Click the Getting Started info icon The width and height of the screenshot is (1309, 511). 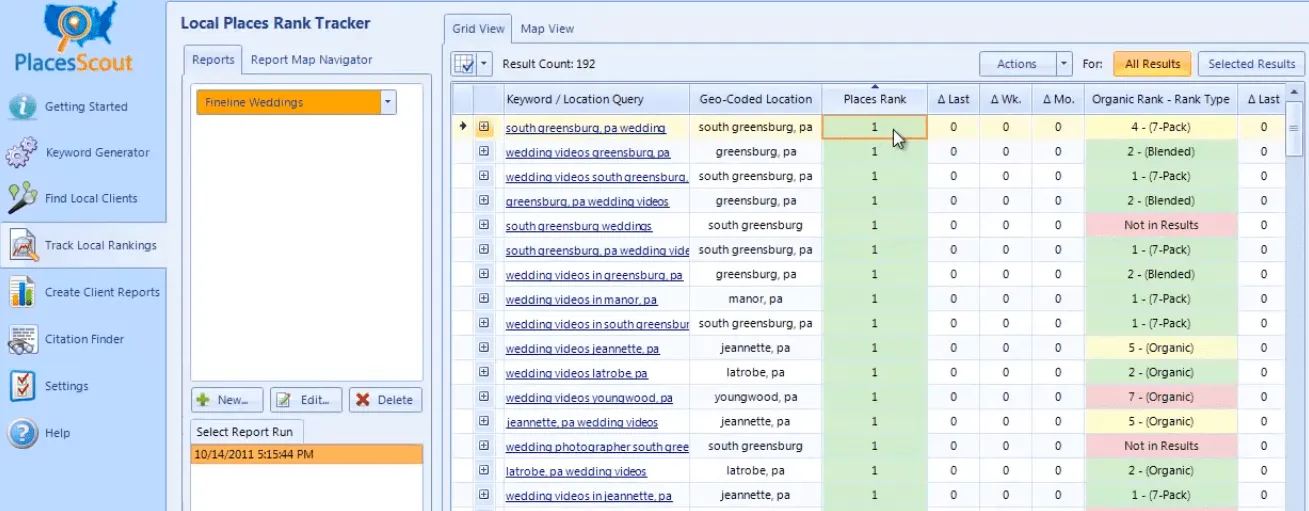point(23,106)
